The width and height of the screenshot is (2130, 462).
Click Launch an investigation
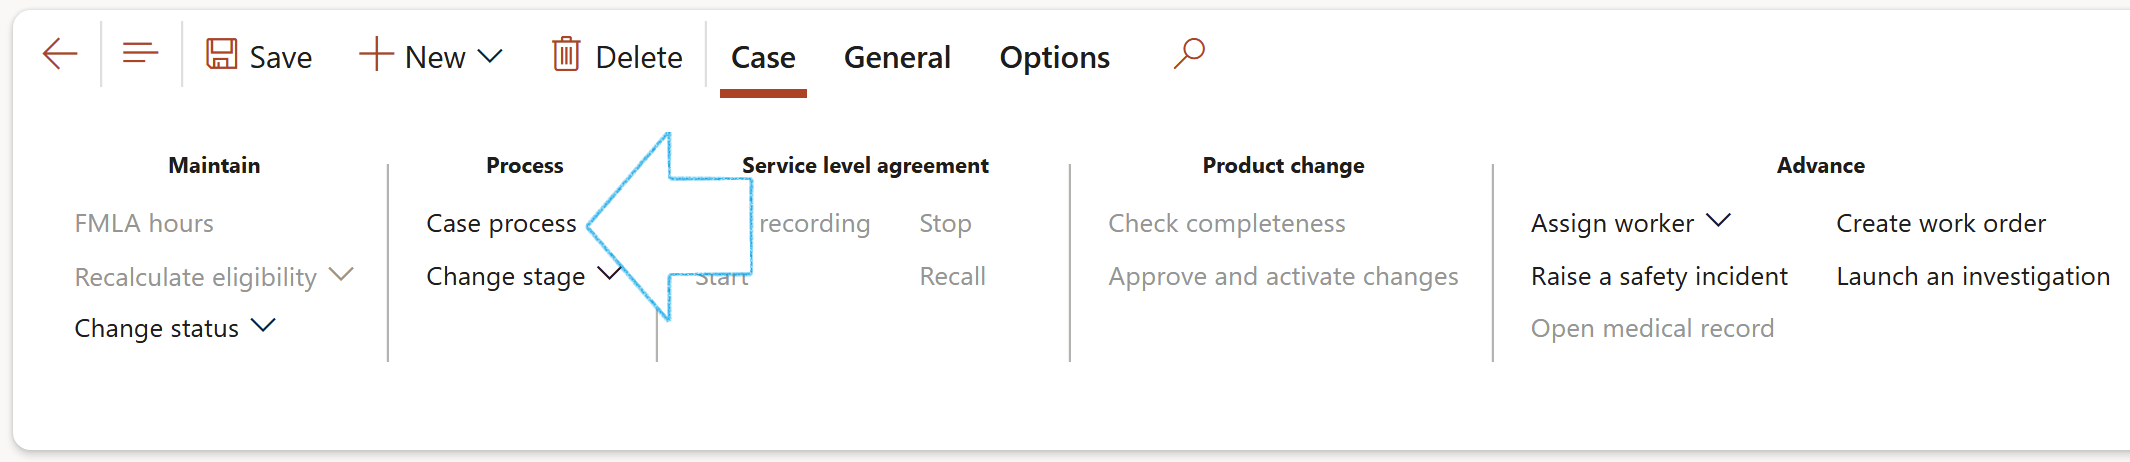coord(1972,276)
